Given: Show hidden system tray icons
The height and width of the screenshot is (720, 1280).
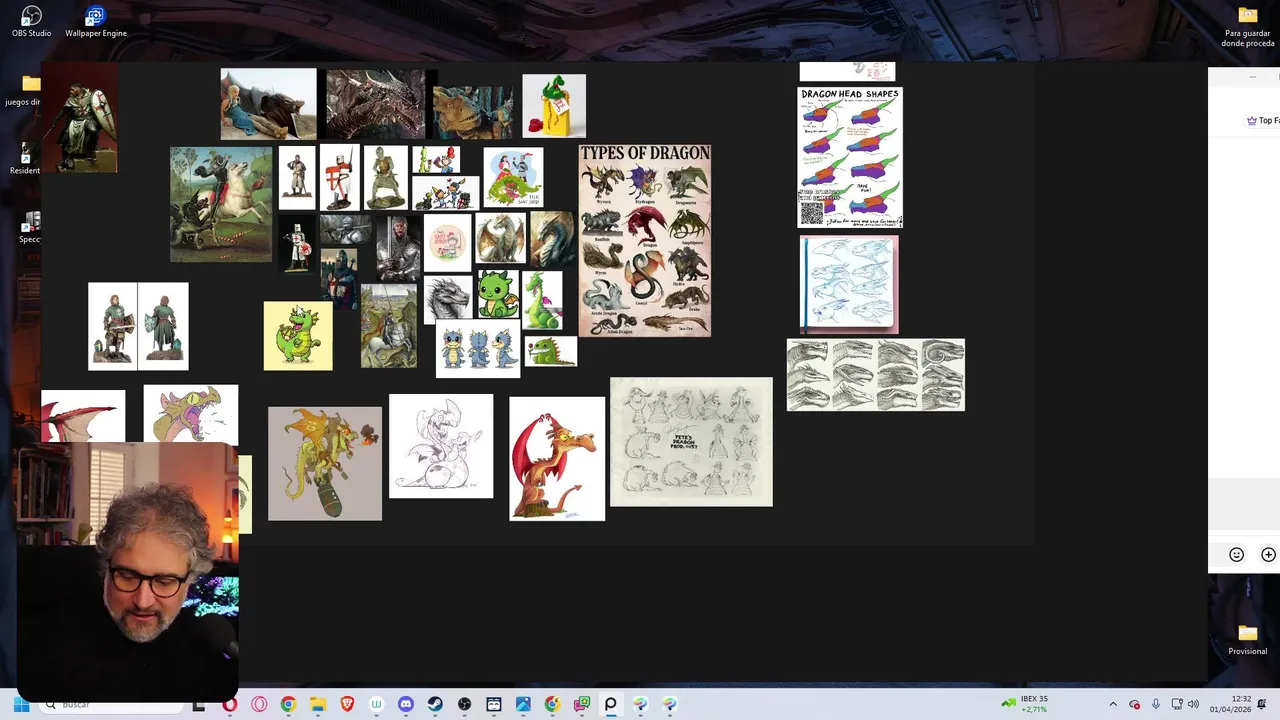Looking at the screenshot, I should pyautogui.click(x=1113, y=704).
